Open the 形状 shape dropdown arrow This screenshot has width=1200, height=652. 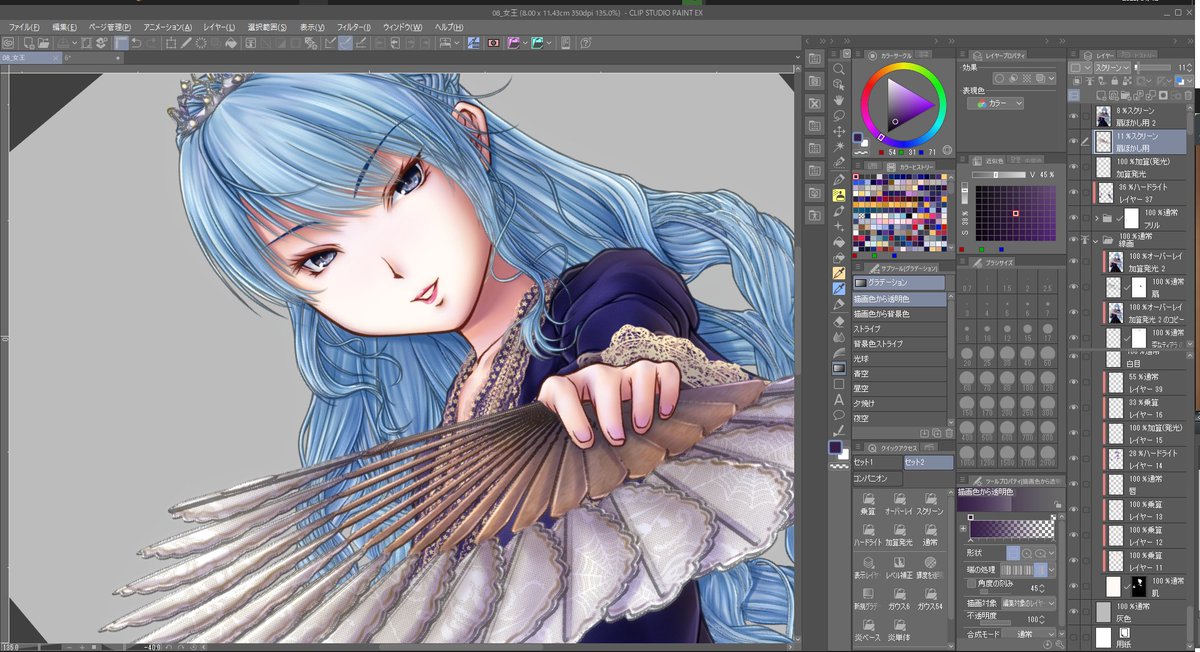1052,552
